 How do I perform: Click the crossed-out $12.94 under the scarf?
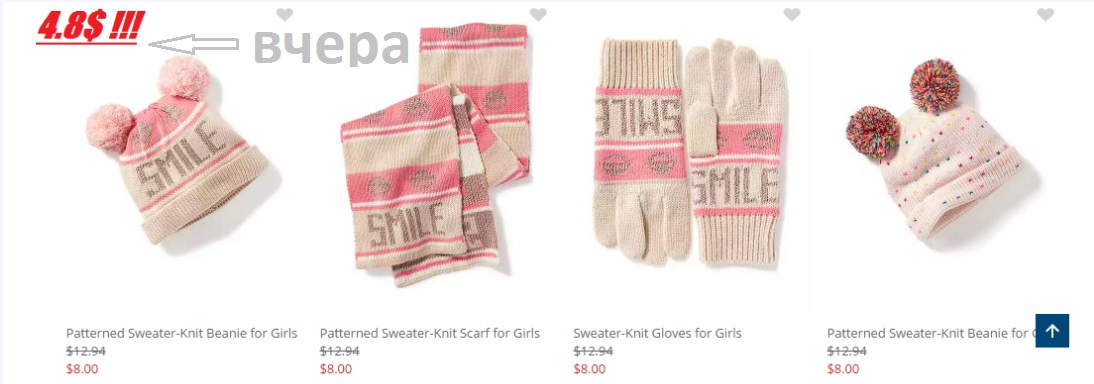click(339, 351)
